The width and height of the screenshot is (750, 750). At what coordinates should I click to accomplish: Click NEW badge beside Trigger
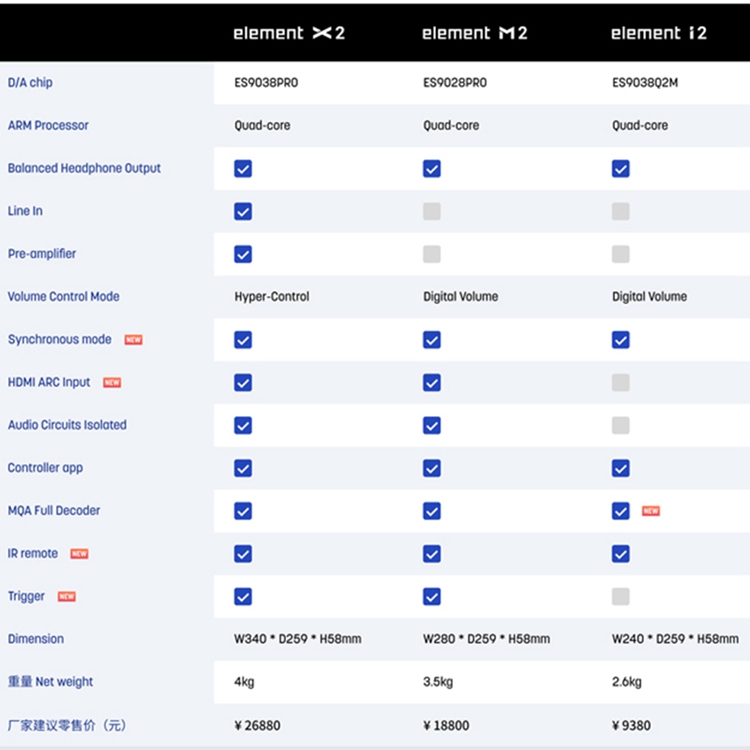(x=66, y=596)
